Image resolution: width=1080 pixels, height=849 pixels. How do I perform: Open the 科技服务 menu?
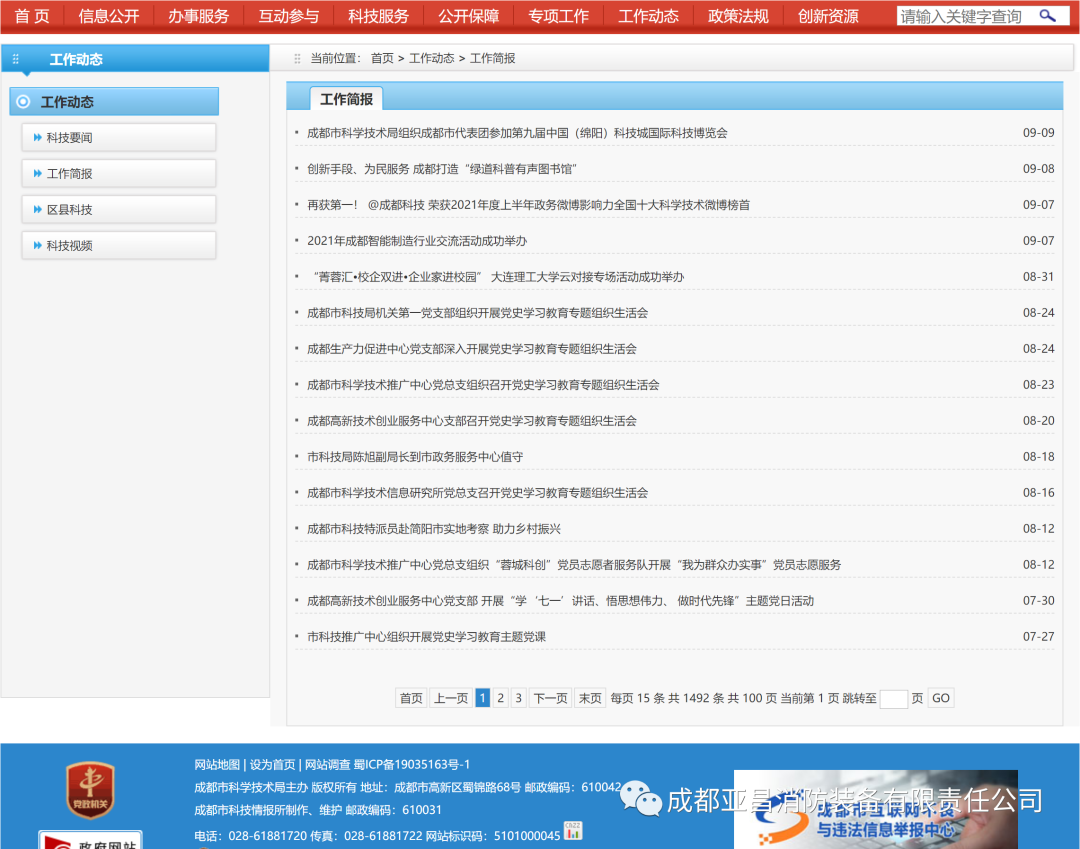tap(378, 16)
